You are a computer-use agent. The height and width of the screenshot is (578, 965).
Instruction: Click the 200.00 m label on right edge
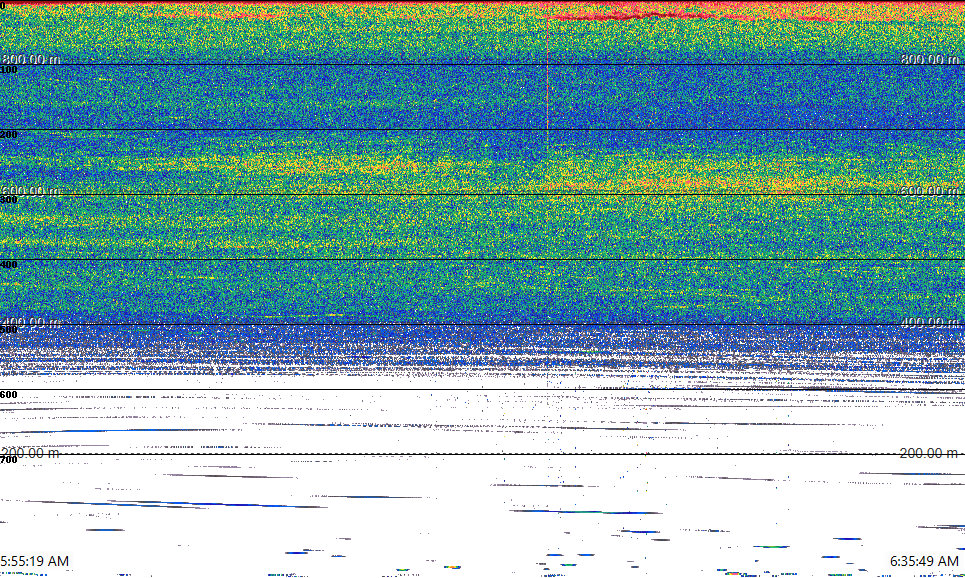pos(930,453)
